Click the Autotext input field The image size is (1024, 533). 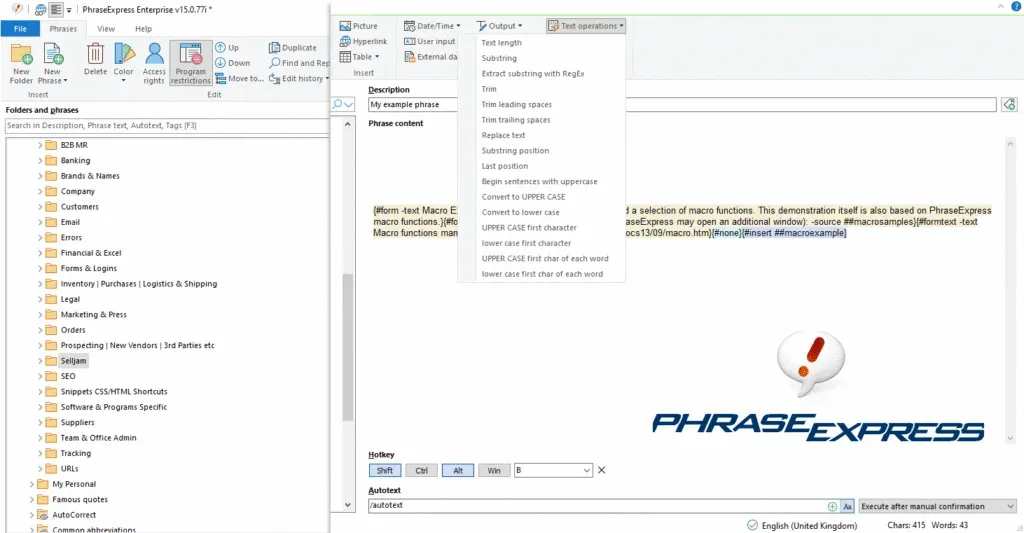click(x=597, y=506)
